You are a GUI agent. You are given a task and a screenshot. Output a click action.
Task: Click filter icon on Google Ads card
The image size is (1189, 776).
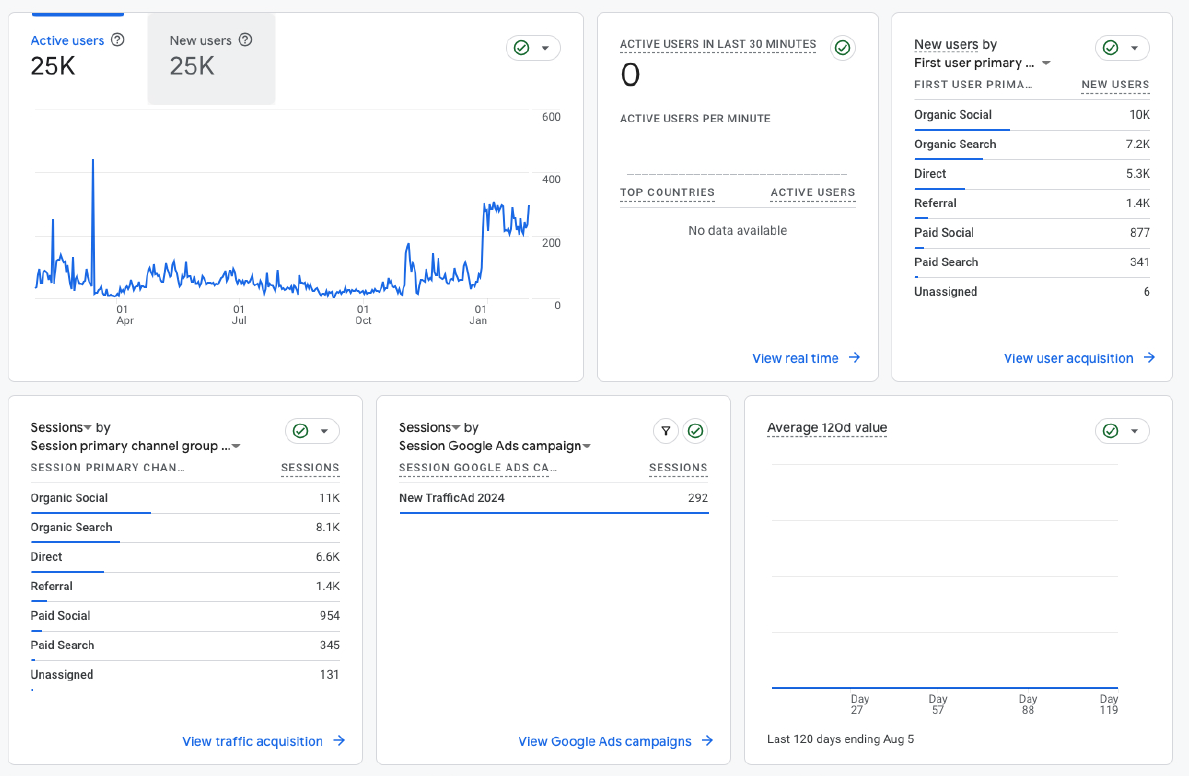(x=665, y=431)
